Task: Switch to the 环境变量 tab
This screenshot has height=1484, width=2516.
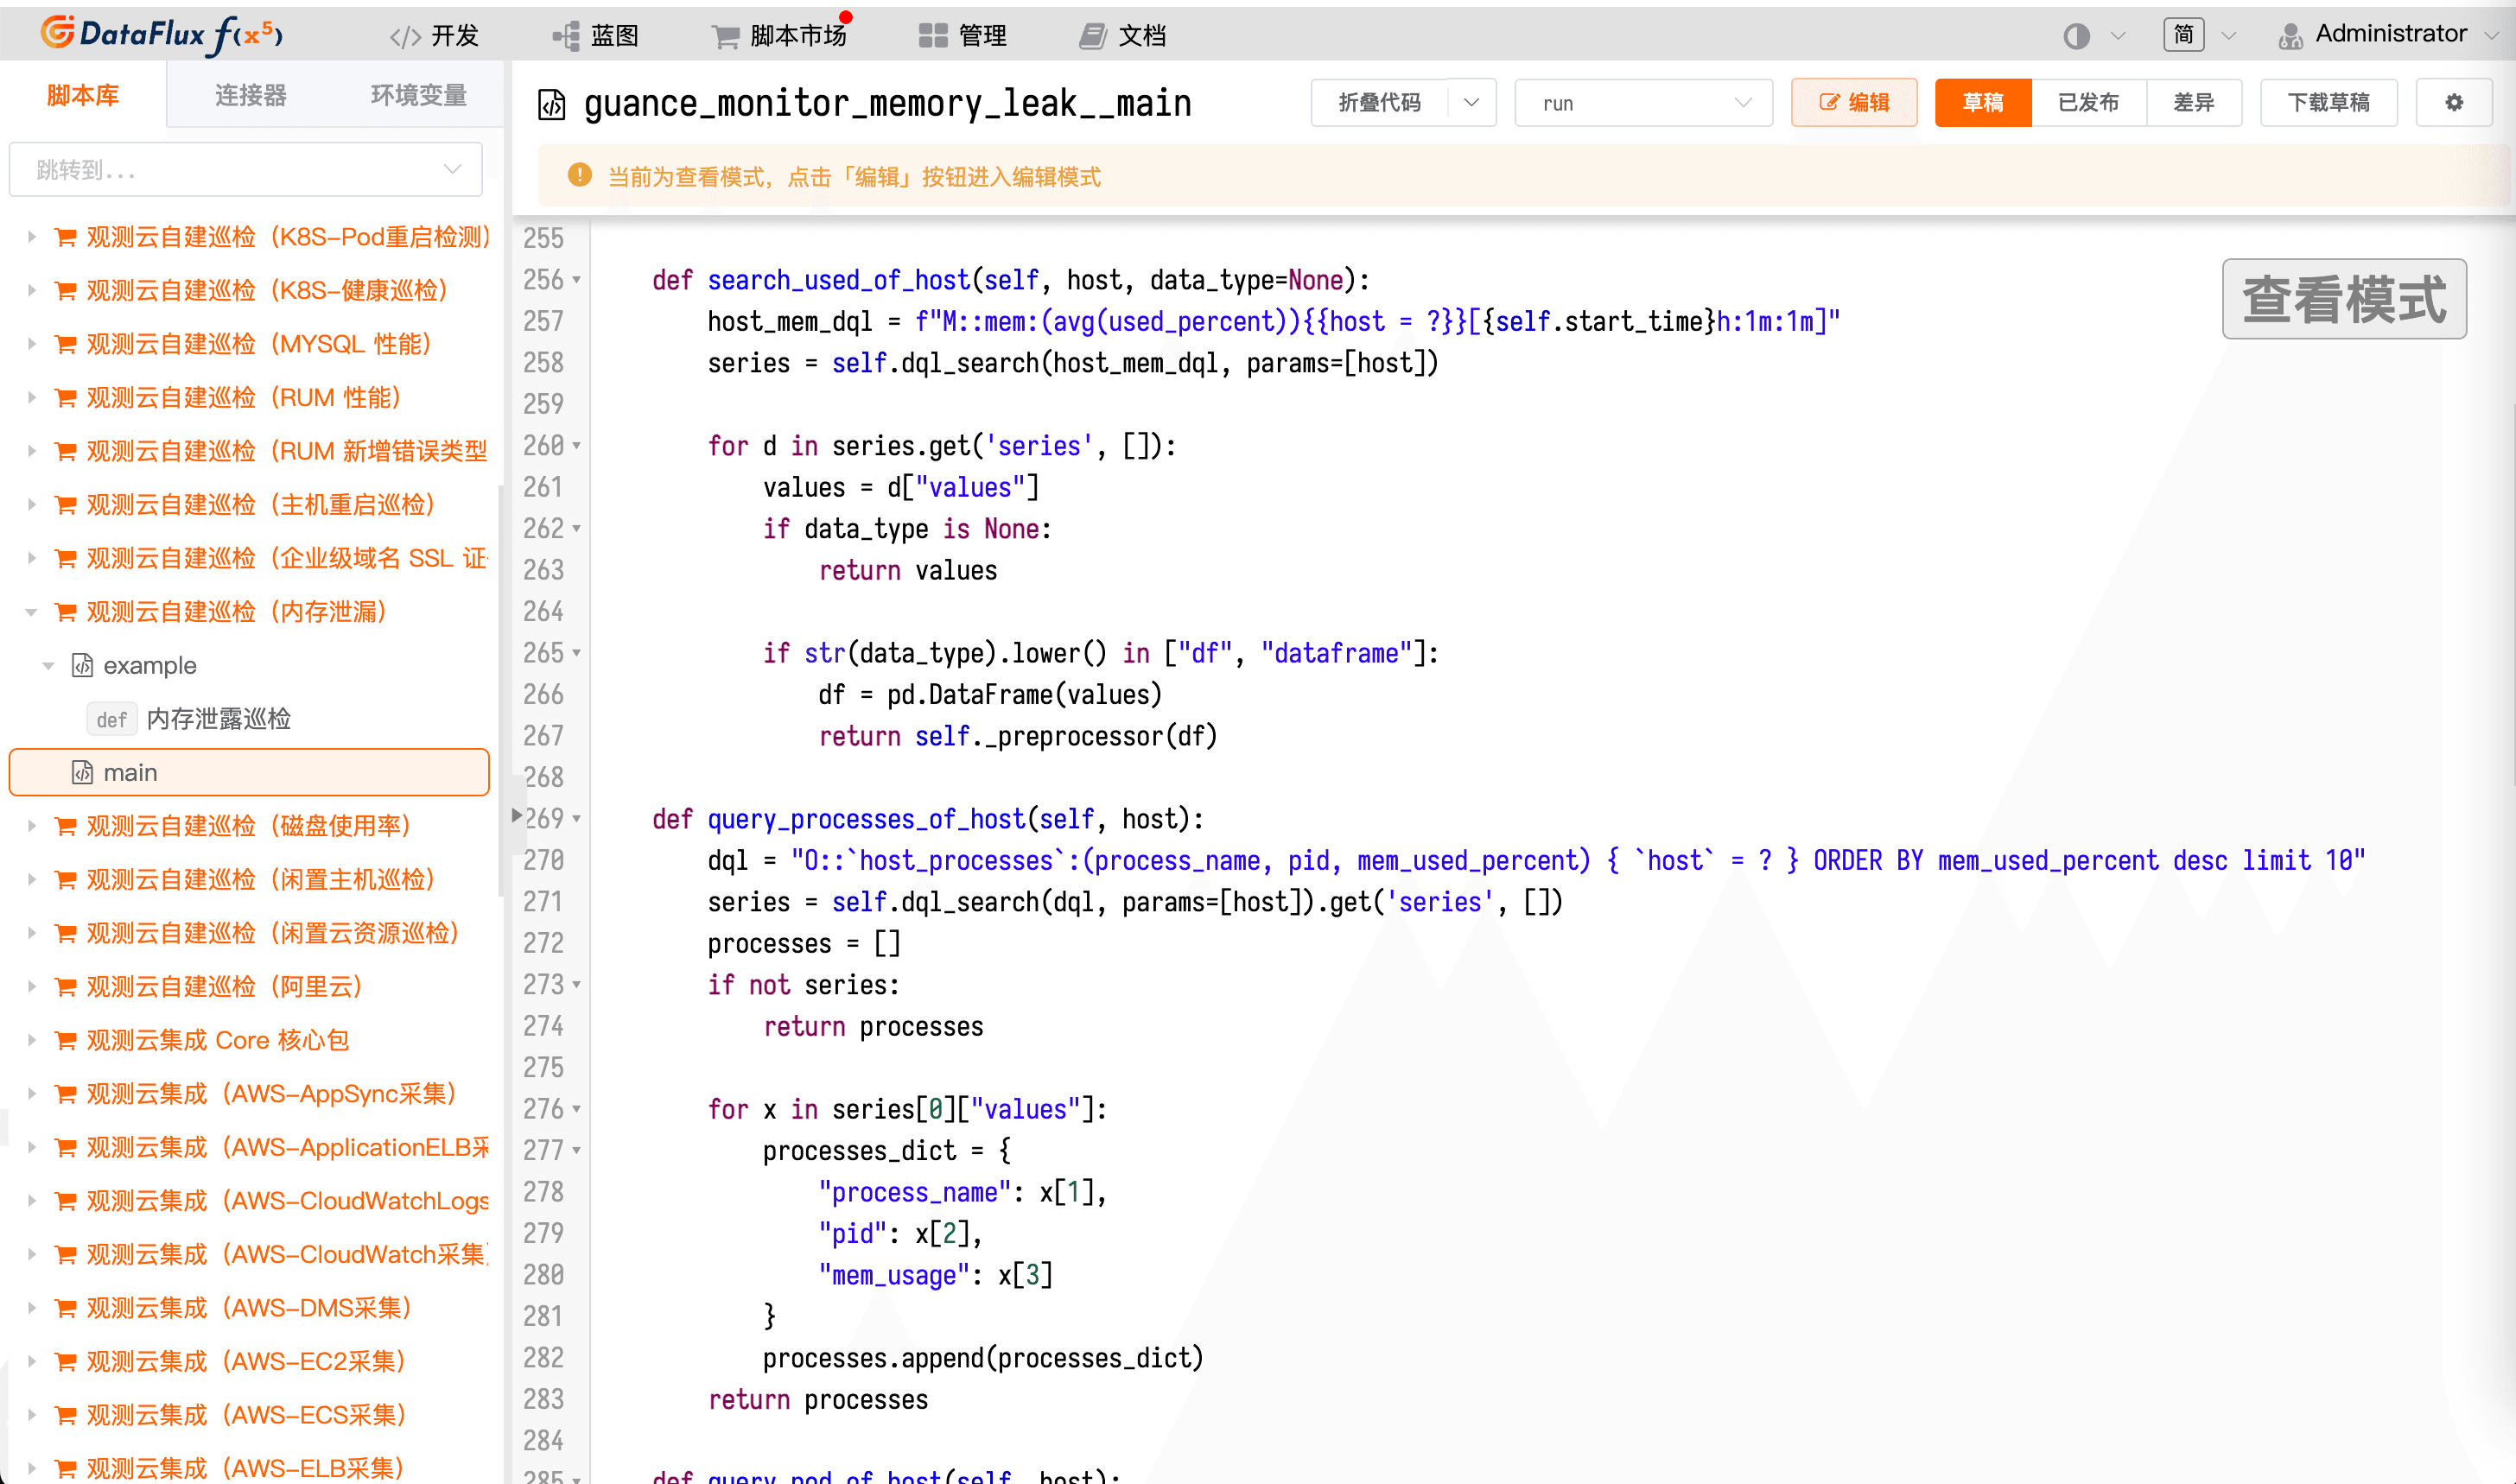Action: [418, 95]
